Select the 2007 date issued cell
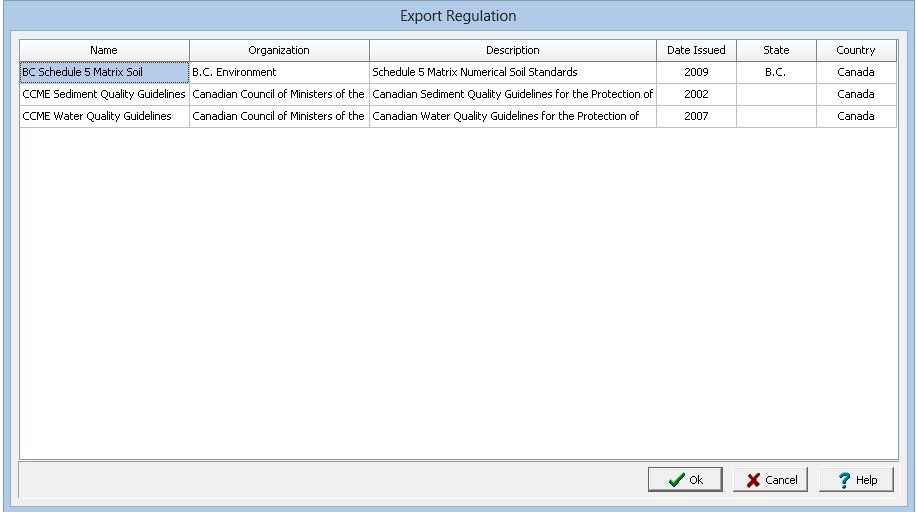Image resolution: width=917 pixels, height=512 pixels. click(696, 116)
